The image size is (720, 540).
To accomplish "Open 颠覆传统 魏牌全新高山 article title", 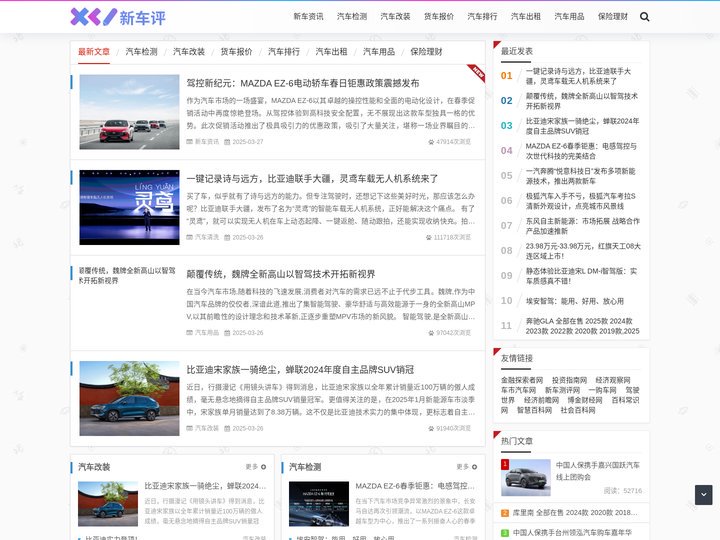I will (x=281, y=274).
